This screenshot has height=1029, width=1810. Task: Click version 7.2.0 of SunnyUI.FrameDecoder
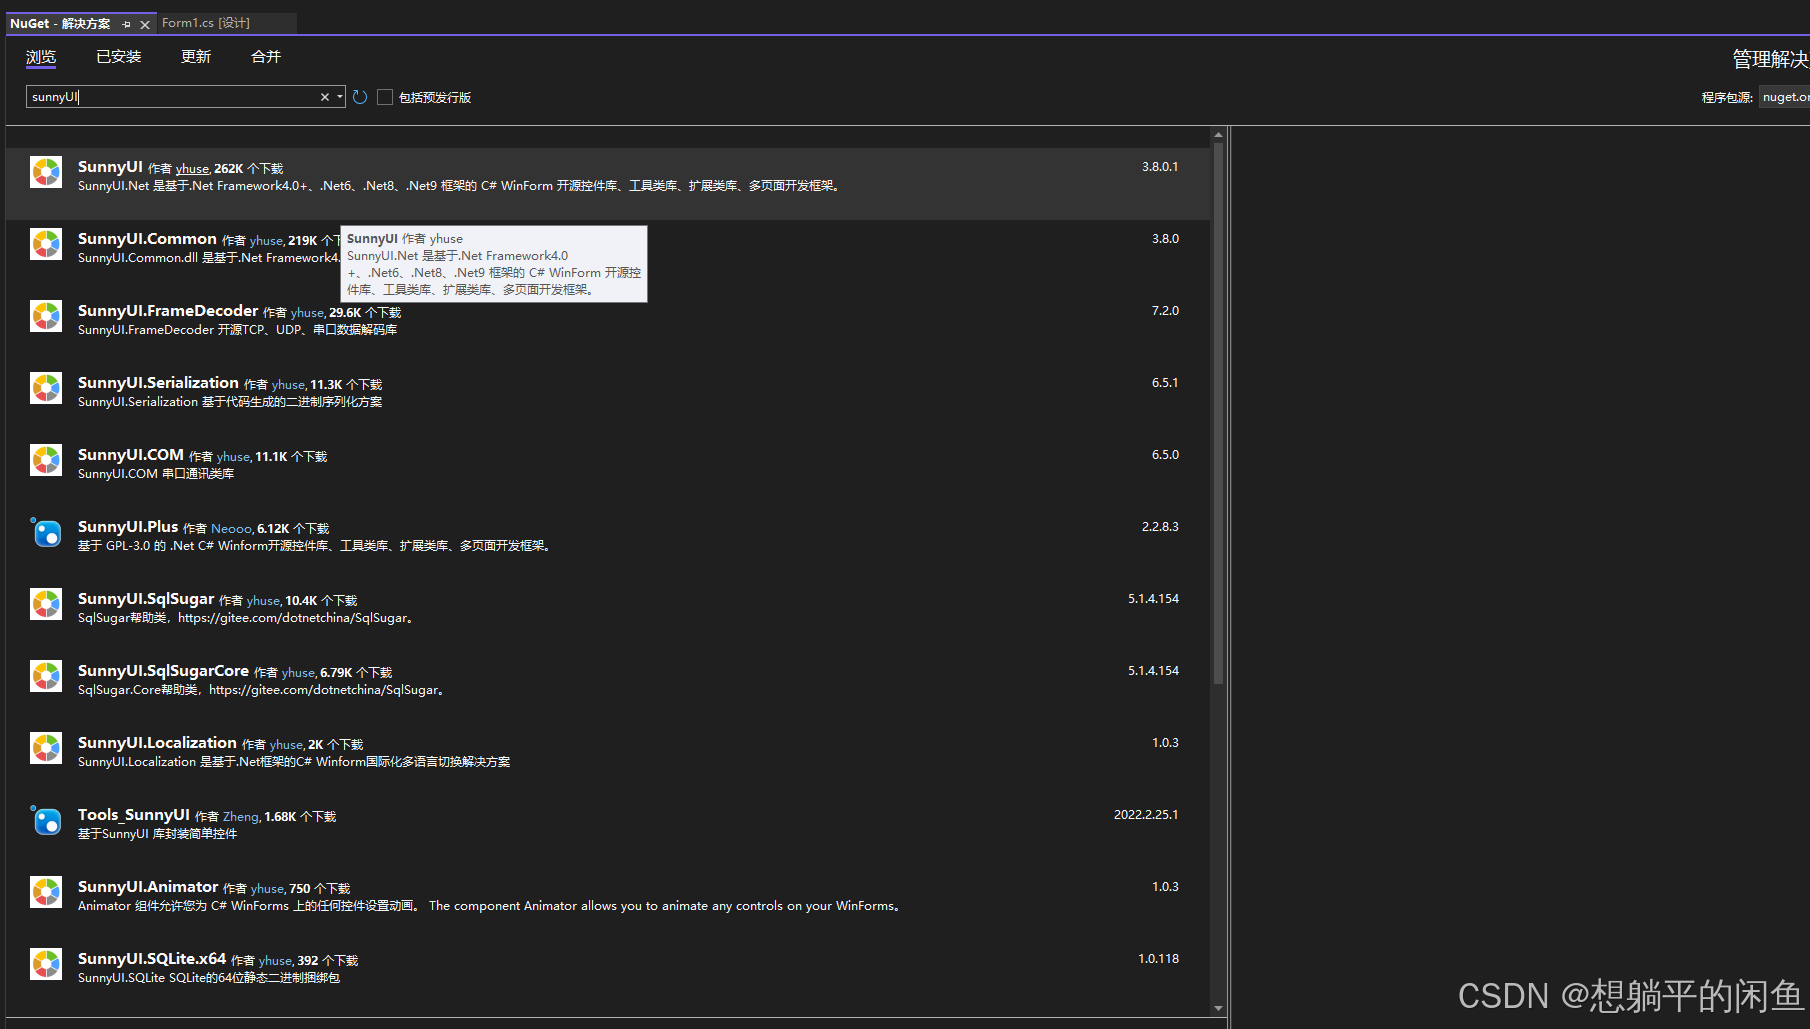(1165, 311)
